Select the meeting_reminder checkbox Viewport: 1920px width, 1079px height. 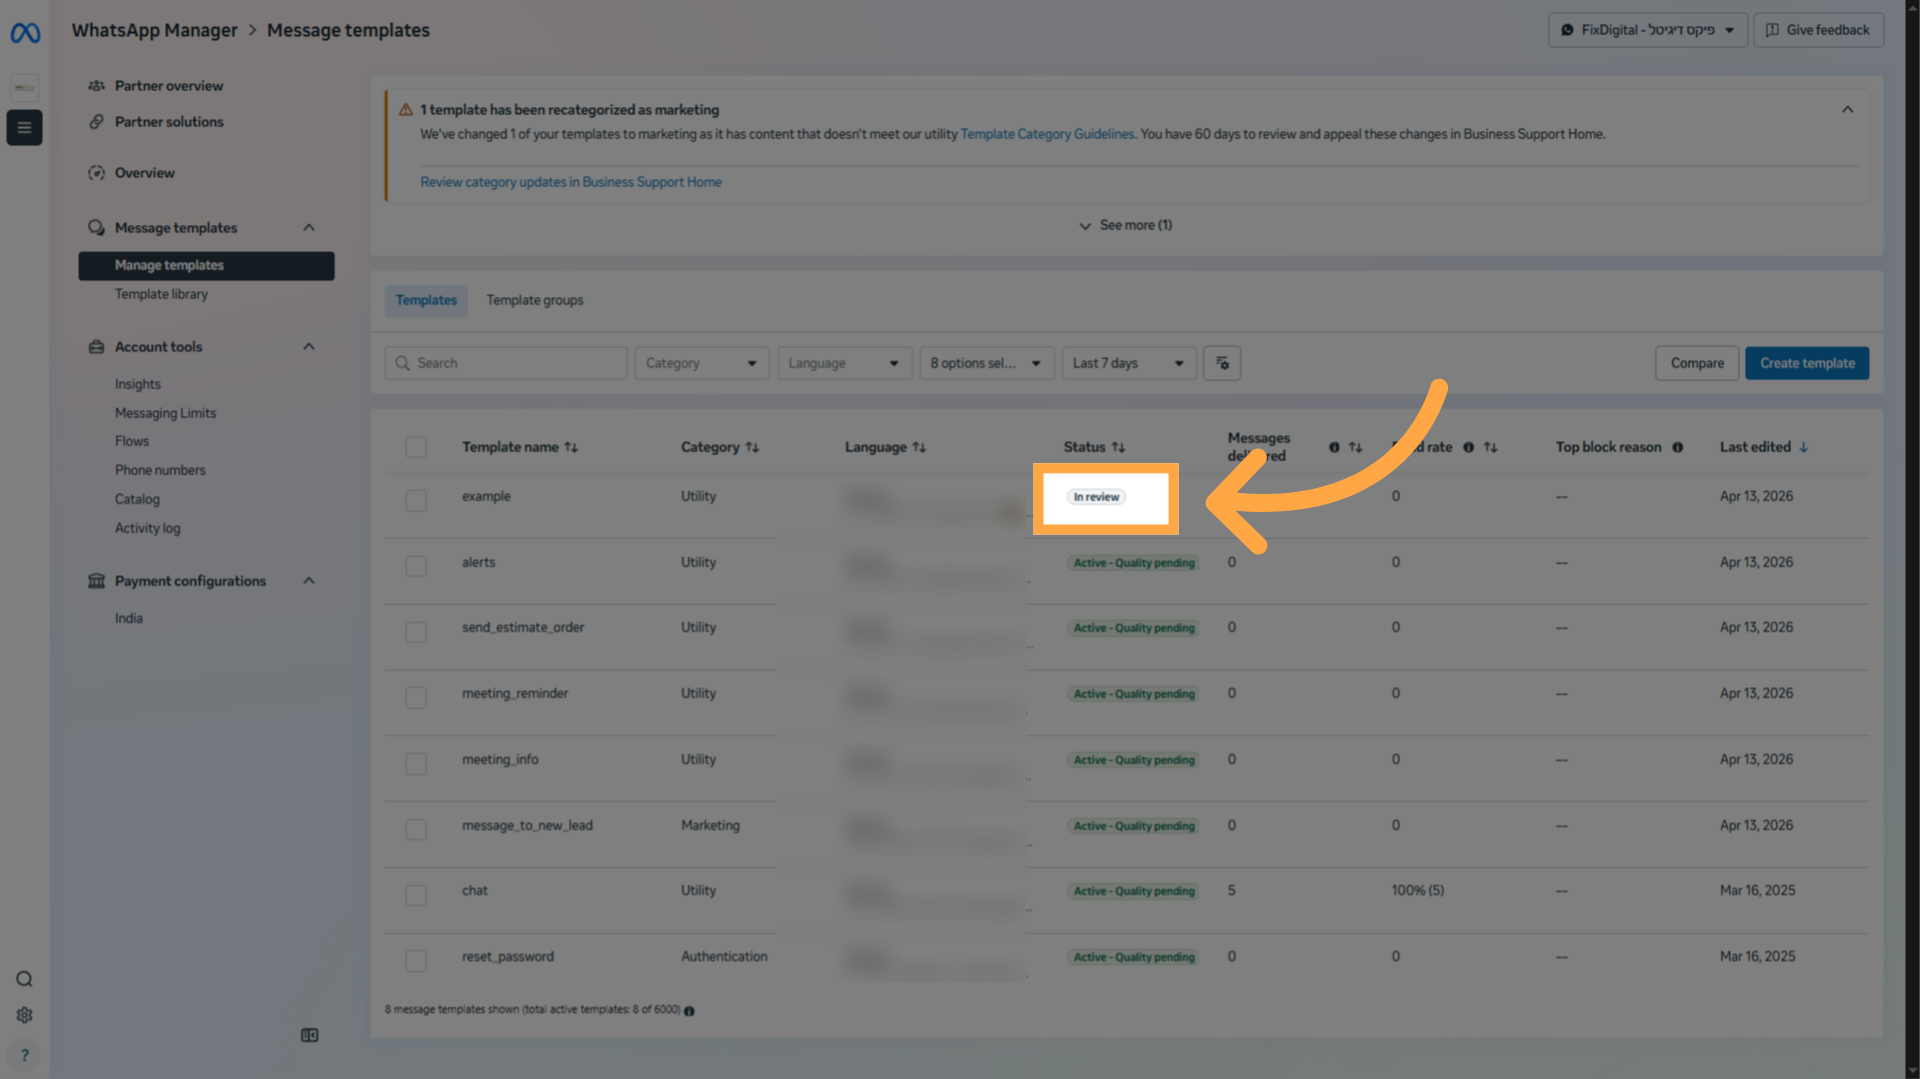[x=416, y=697]
